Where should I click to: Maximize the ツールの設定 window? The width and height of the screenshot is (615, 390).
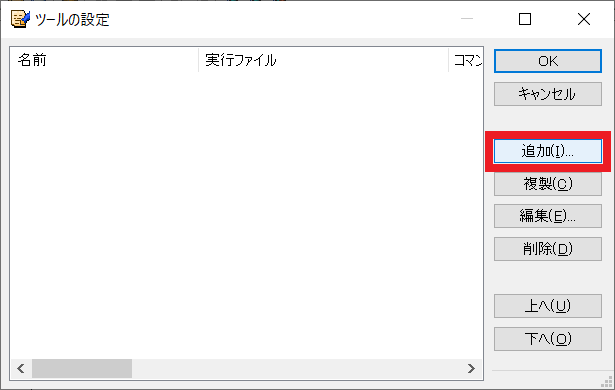click(525, 19)
